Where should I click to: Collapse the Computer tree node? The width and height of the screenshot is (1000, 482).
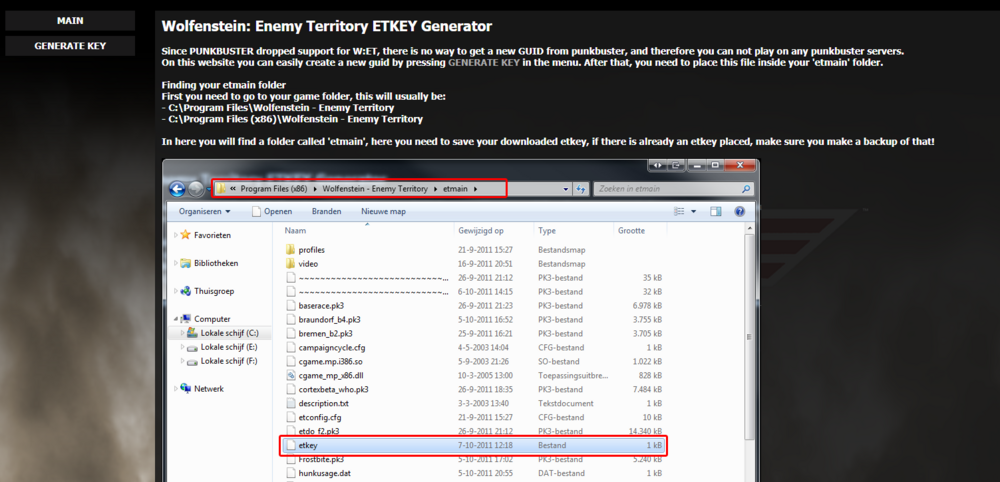[176, 319]
